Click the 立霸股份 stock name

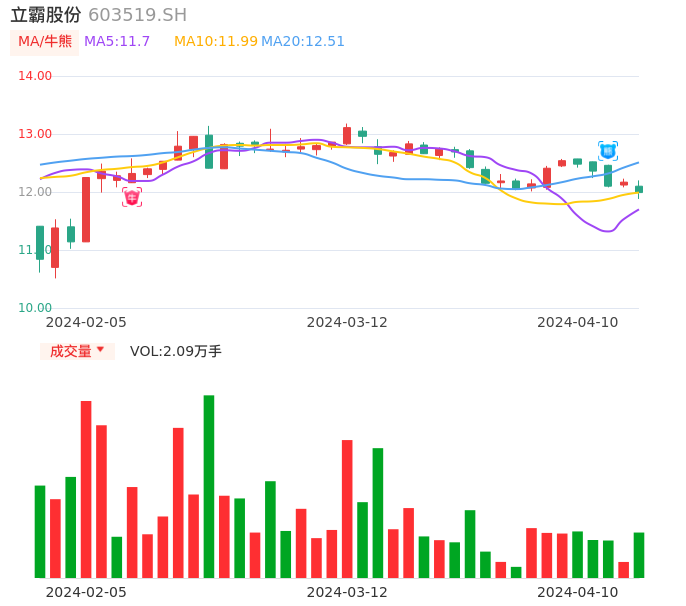(x=46, y=15)
